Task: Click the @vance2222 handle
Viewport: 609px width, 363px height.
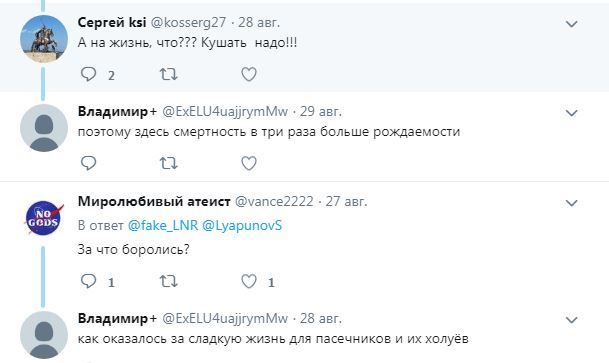Action: [274, 201]
